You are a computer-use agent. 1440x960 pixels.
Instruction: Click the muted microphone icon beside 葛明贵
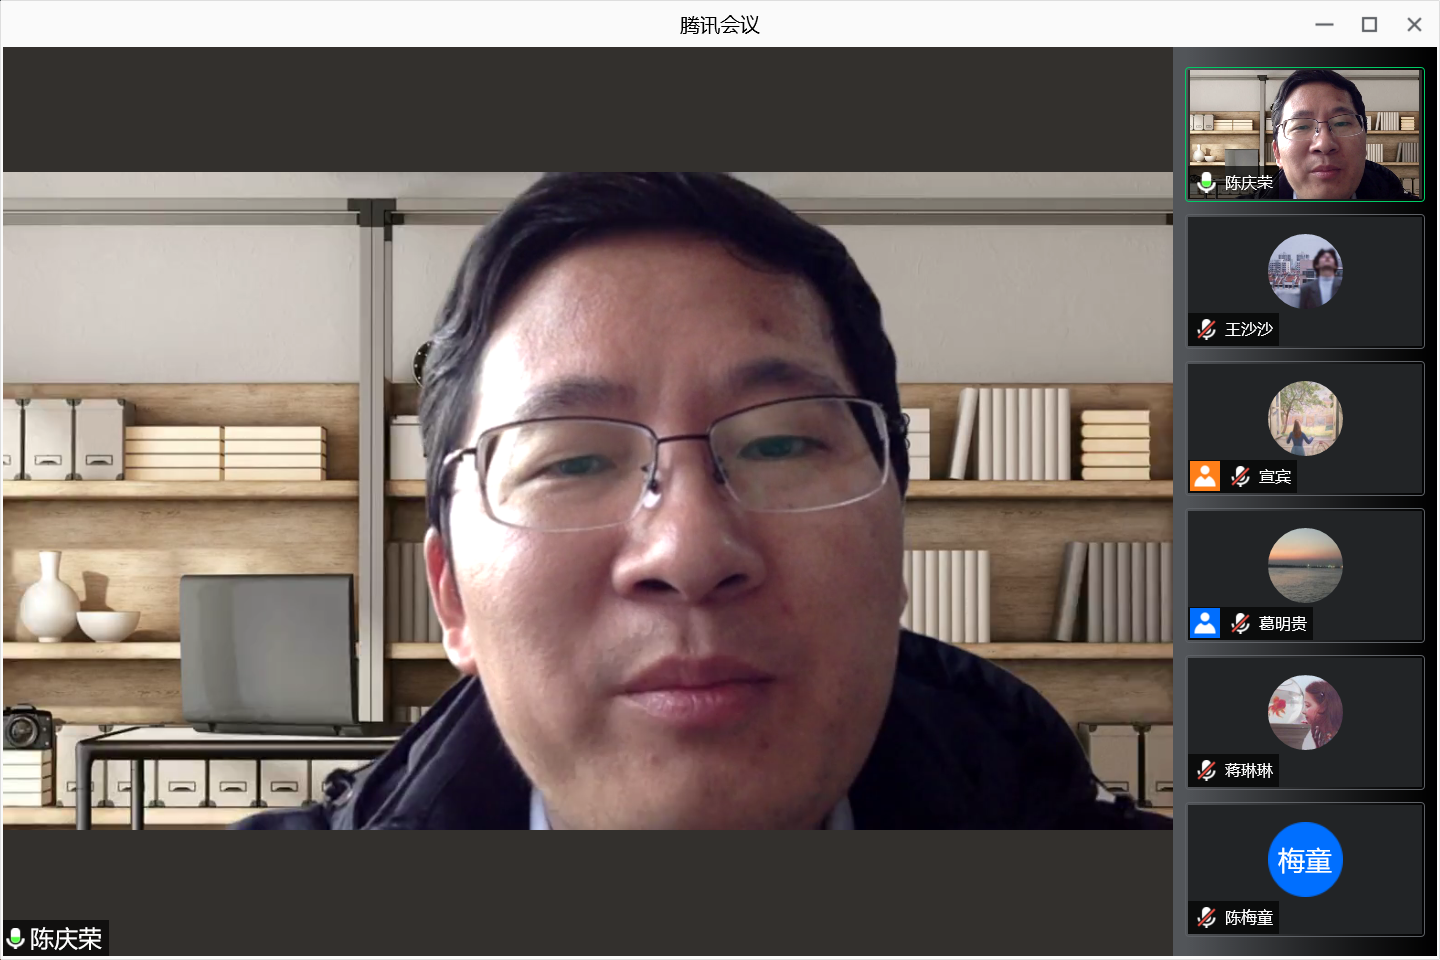coord(1241,623)
